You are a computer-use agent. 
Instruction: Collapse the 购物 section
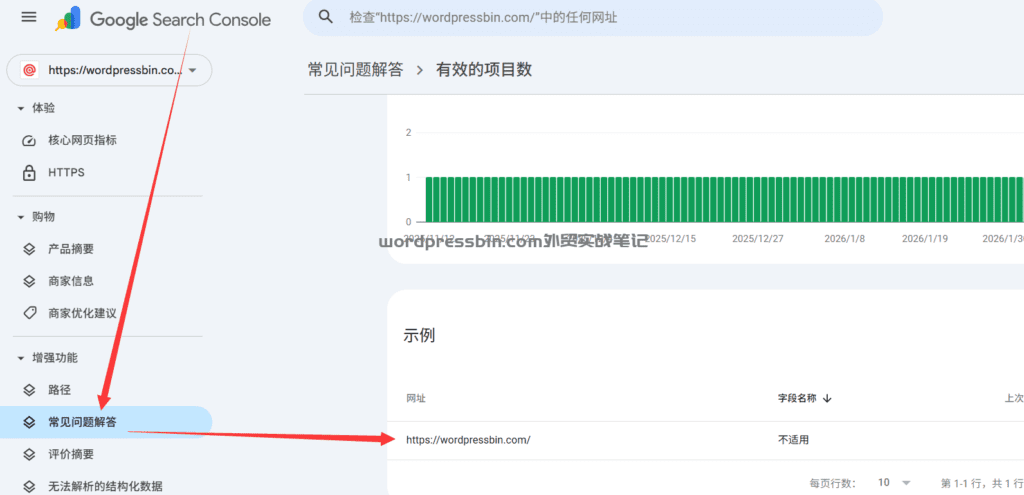20,217
